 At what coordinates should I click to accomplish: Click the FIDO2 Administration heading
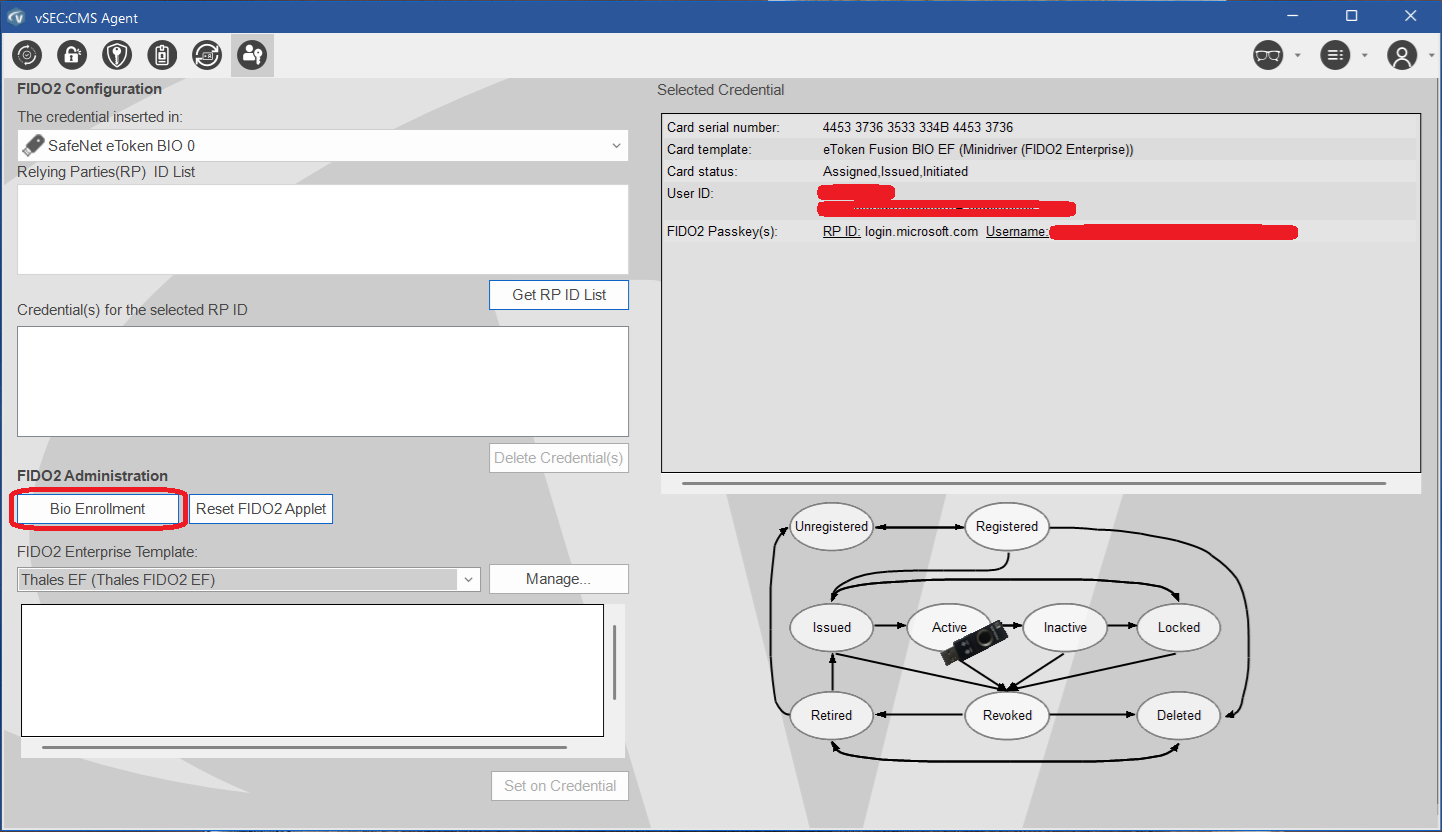pos(92,476)
